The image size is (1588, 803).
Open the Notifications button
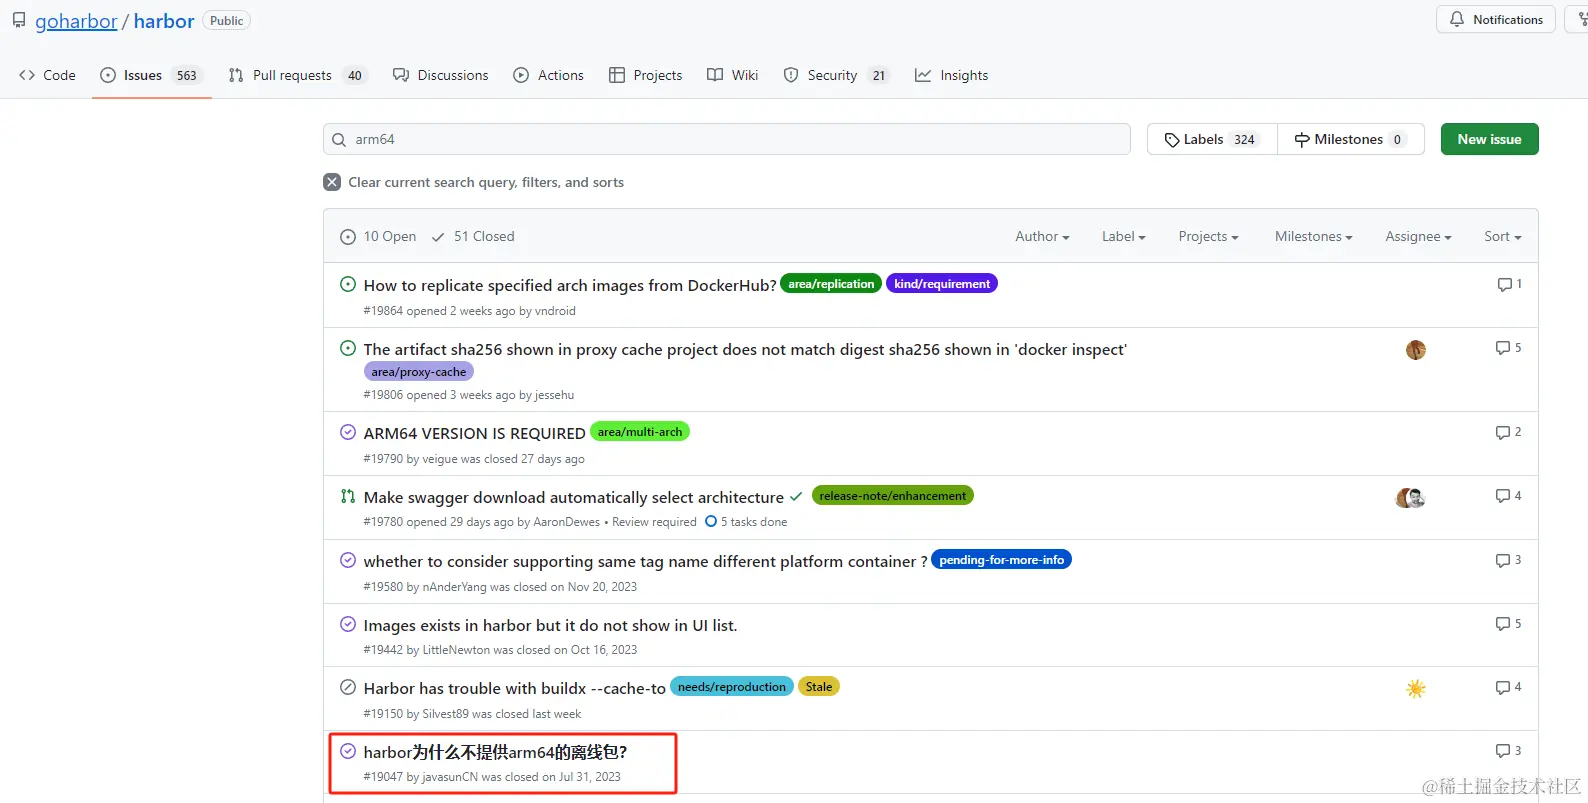click(1496, 19)
